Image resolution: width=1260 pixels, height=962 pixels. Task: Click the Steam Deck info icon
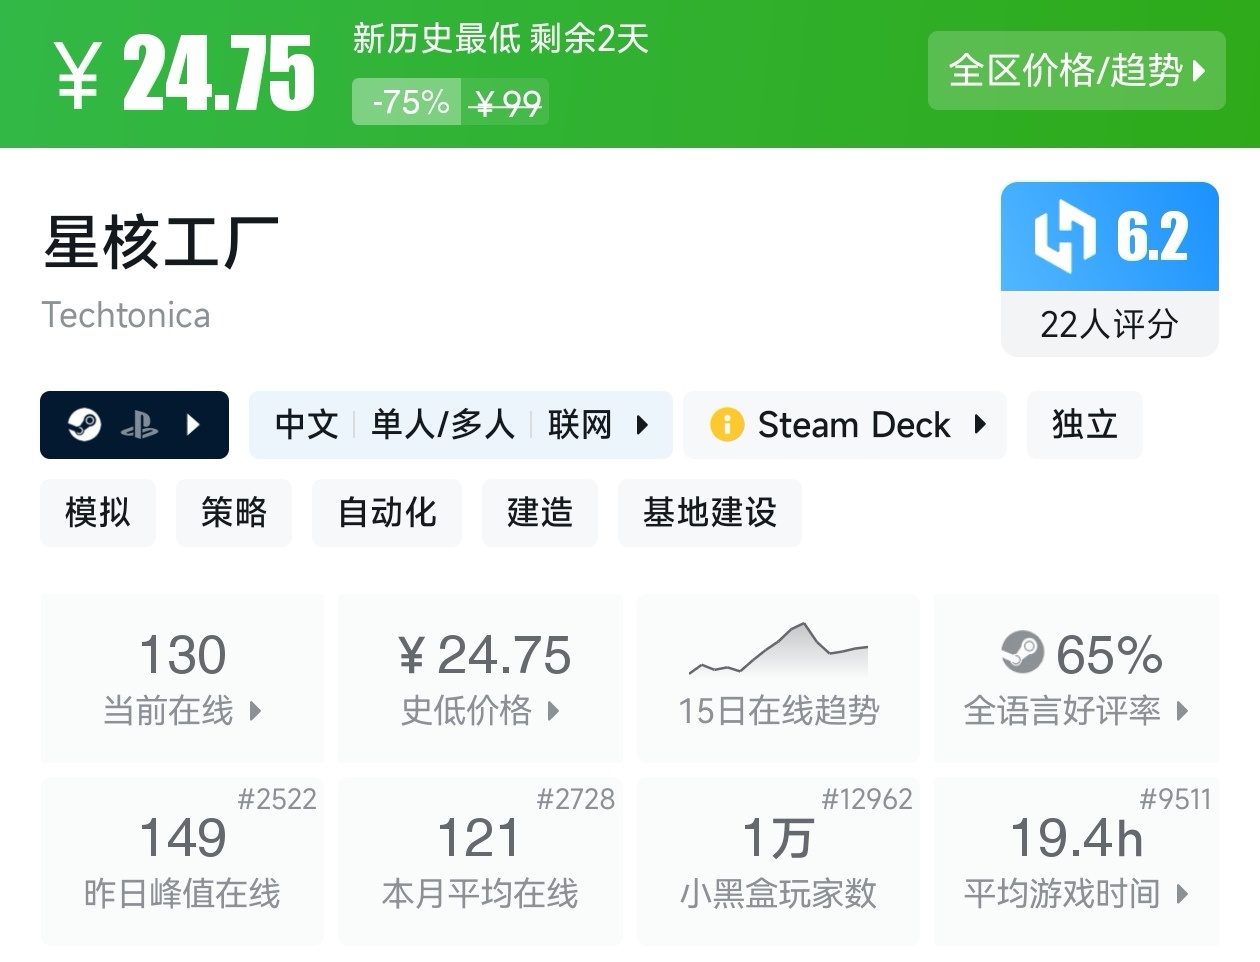(727, 425)
